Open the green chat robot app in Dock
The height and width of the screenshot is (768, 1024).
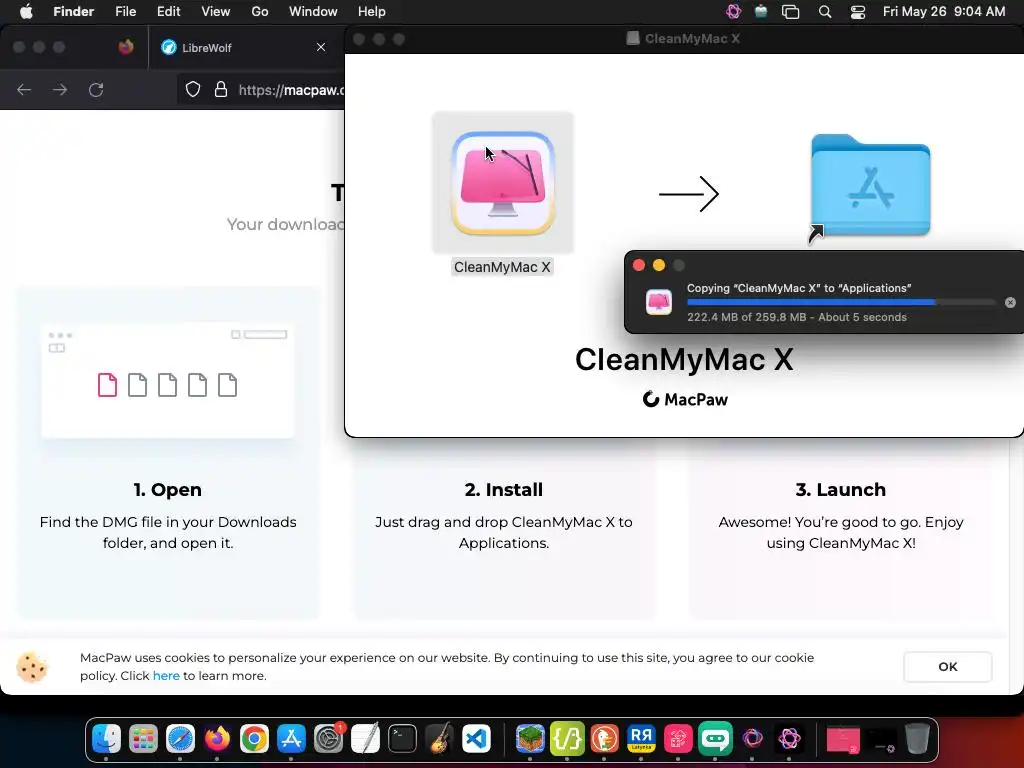[x=715, y=739]
